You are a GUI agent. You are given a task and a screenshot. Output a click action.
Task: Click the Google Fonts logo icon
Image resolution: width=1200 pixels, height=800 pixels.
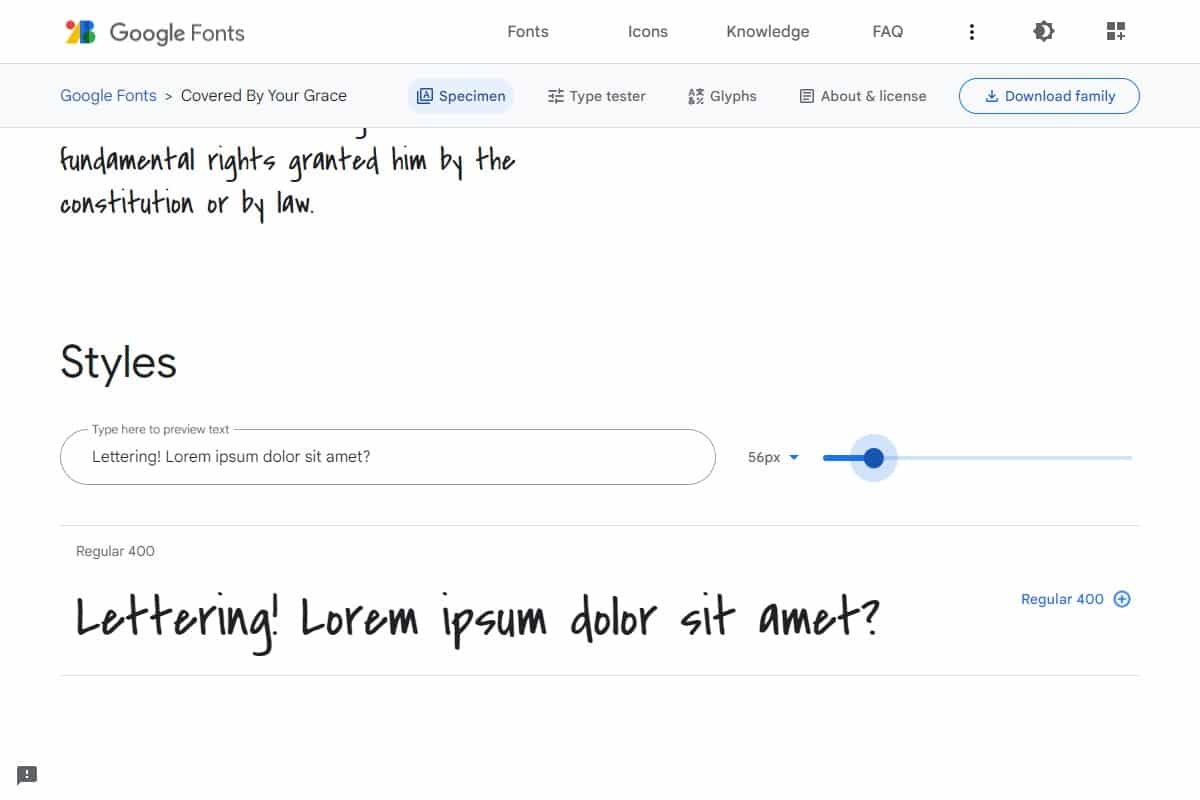80,32
